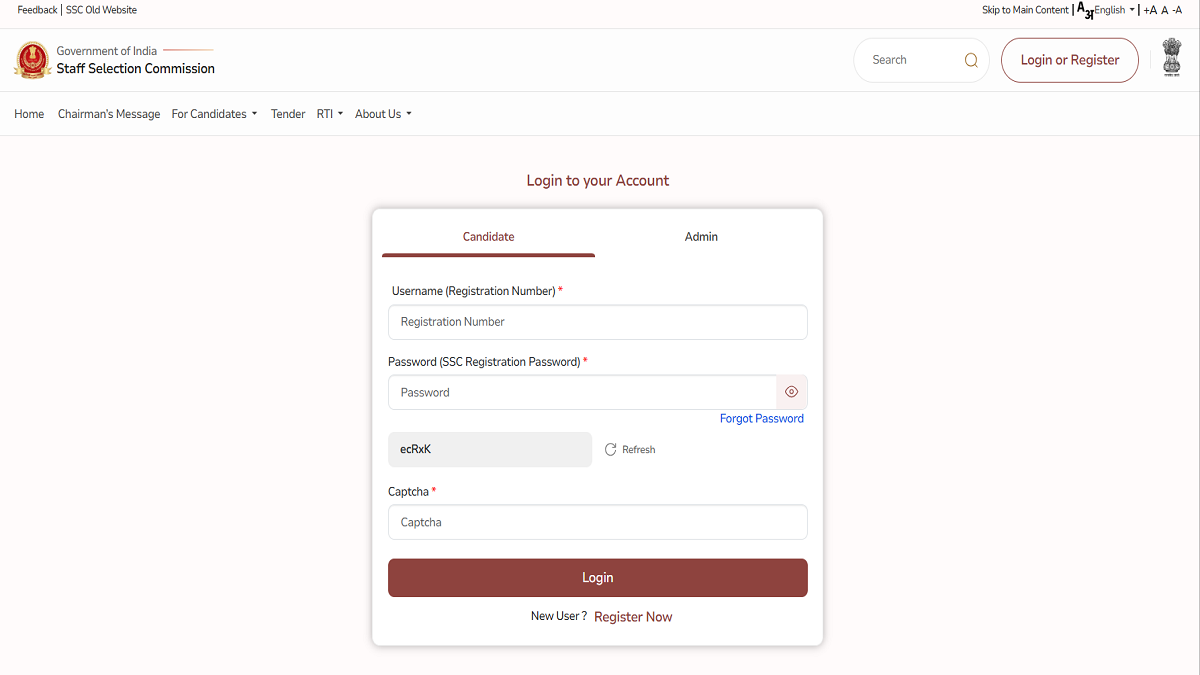This screenshot has width=1200, height=675.
Task: Click the national emblem at top right
Action: click(1171, 59)
